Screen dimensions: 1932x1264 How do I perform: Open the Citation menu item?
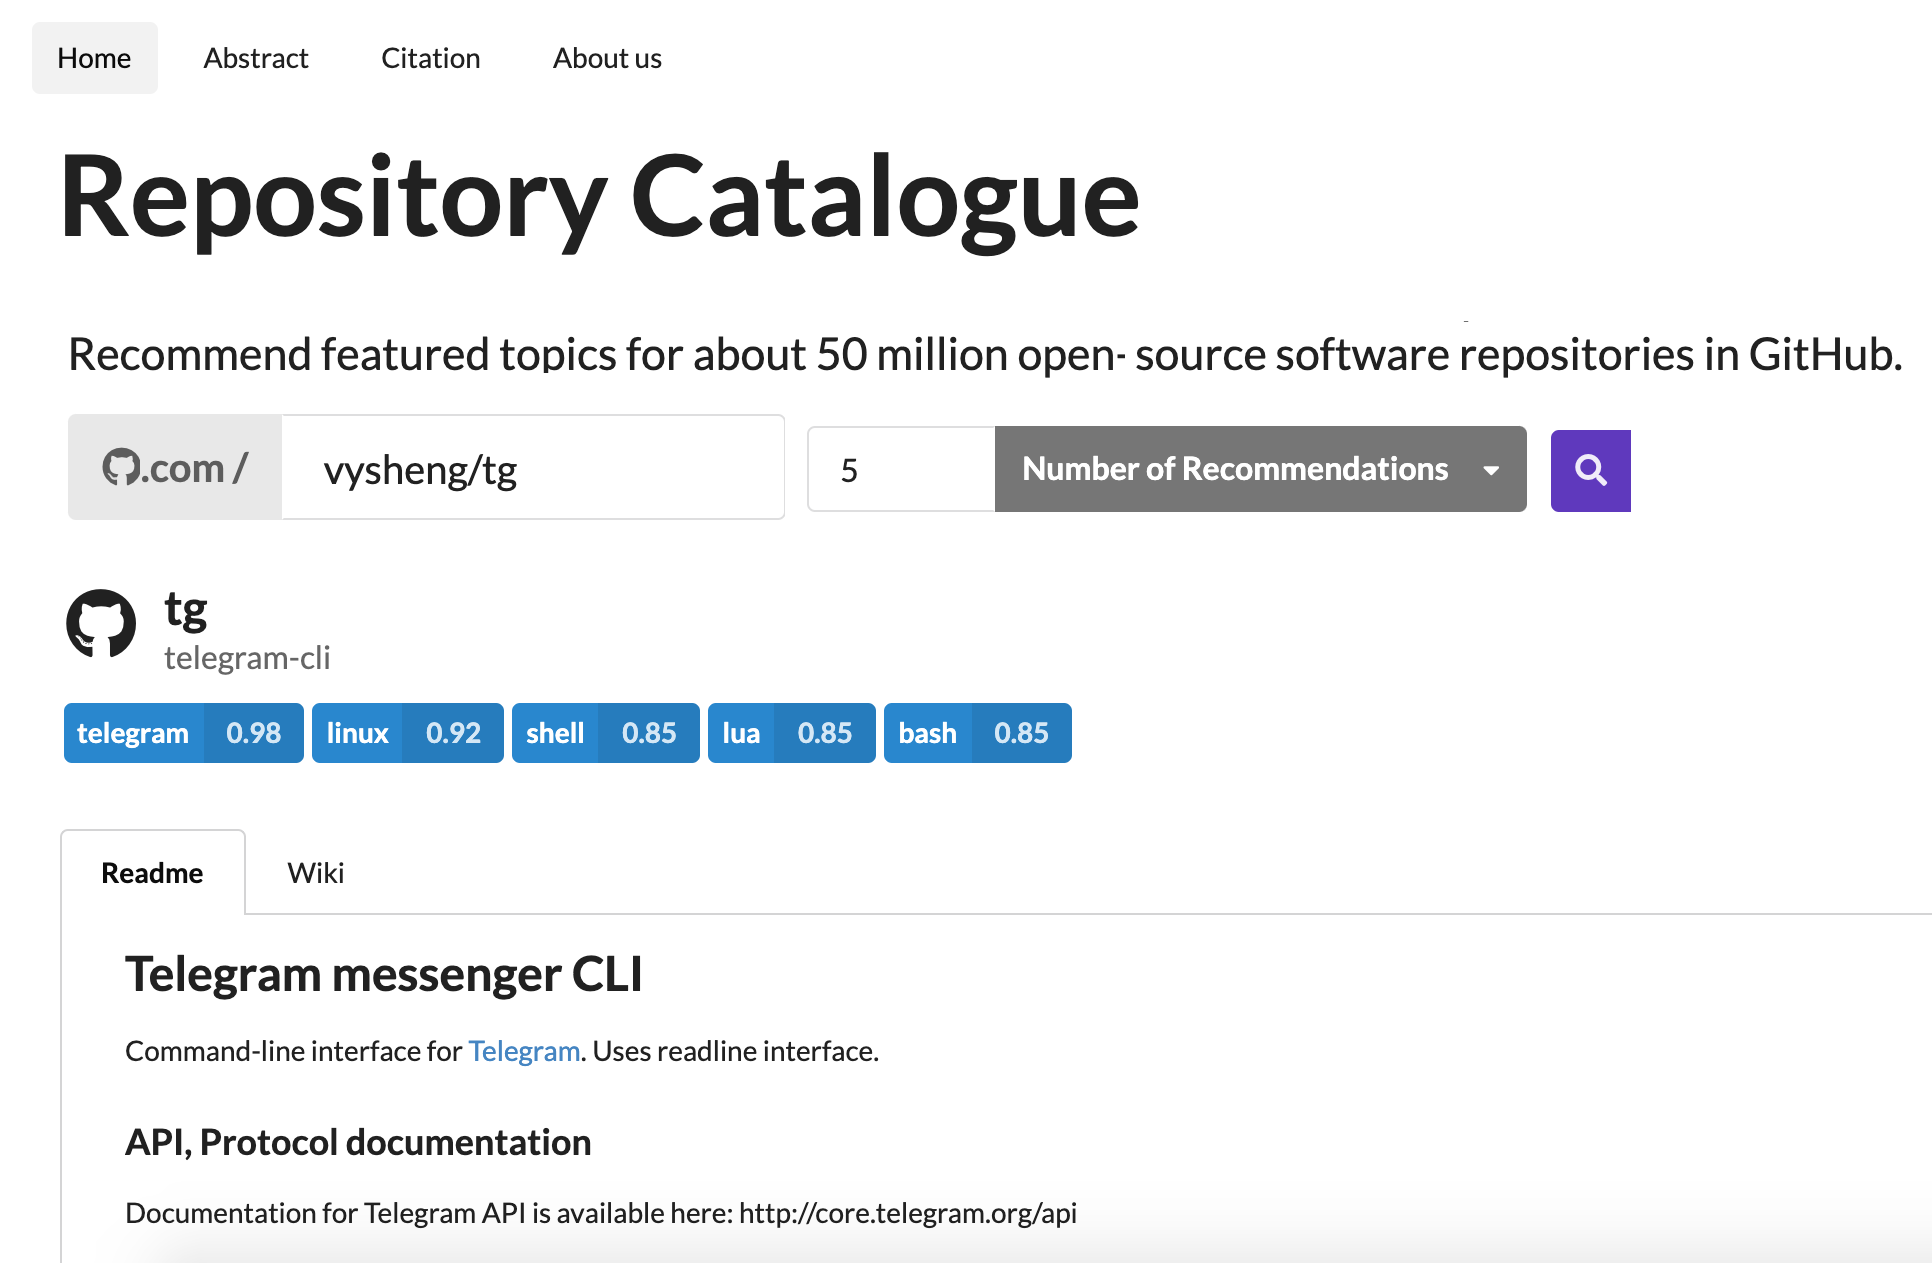pos(430,58)
